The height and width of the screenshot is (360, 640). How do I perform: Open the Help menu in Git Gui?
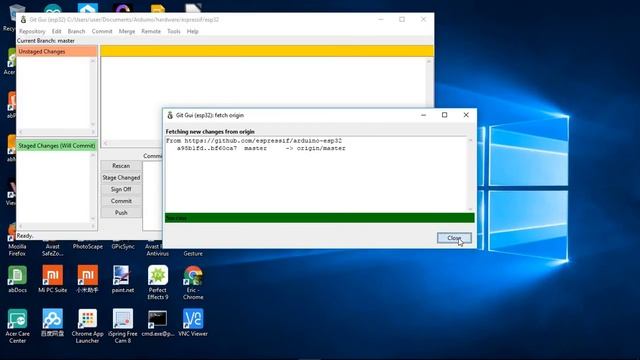click(193, 31)
